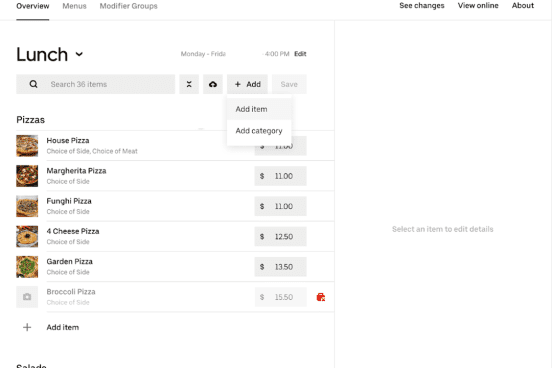Click the plus icon beside Add item row
Viewport: 552px width, 368px height.
tap(27, 327)
